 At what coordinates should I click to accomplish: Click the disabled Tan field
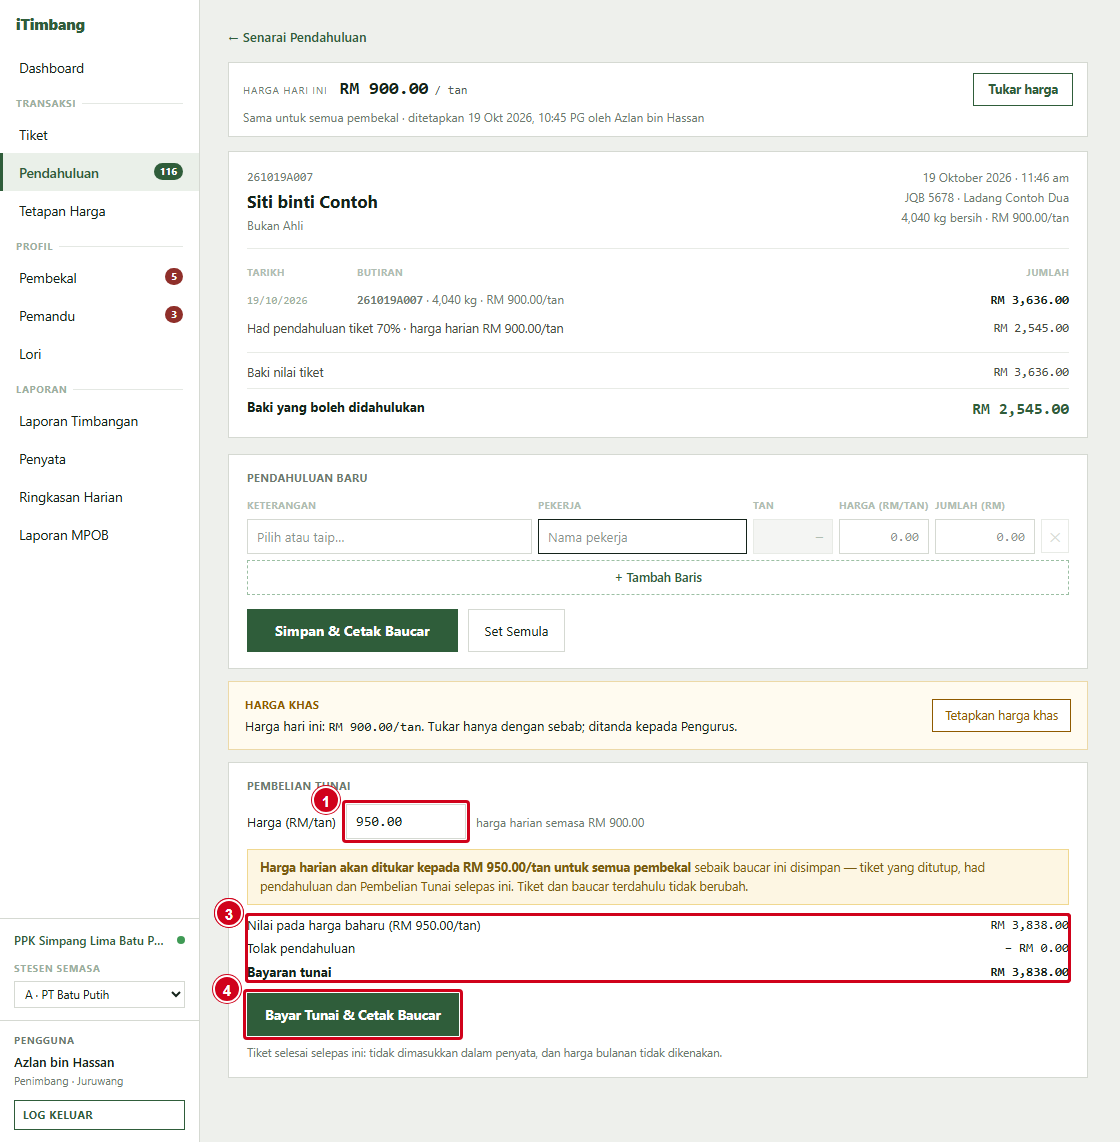(792, 537)
